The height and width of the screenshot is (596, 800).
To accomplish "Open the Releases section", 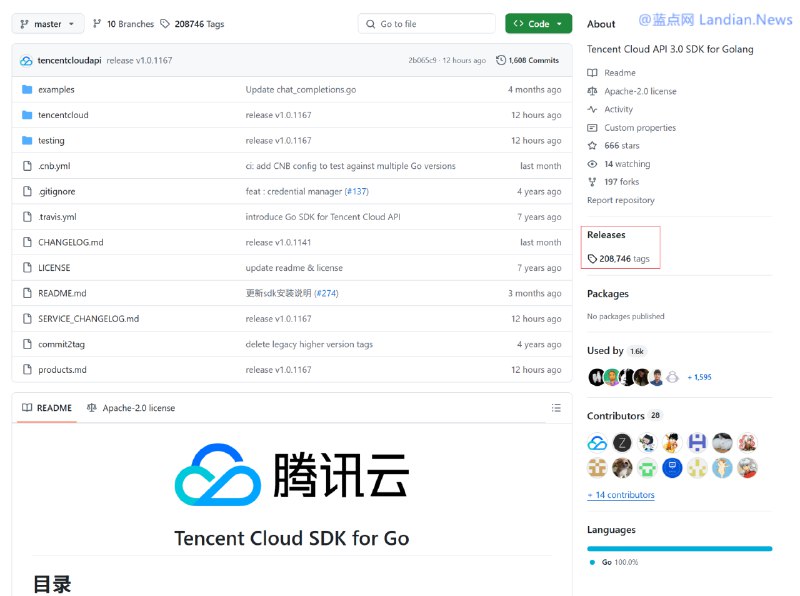I will [x=605, y=234].
